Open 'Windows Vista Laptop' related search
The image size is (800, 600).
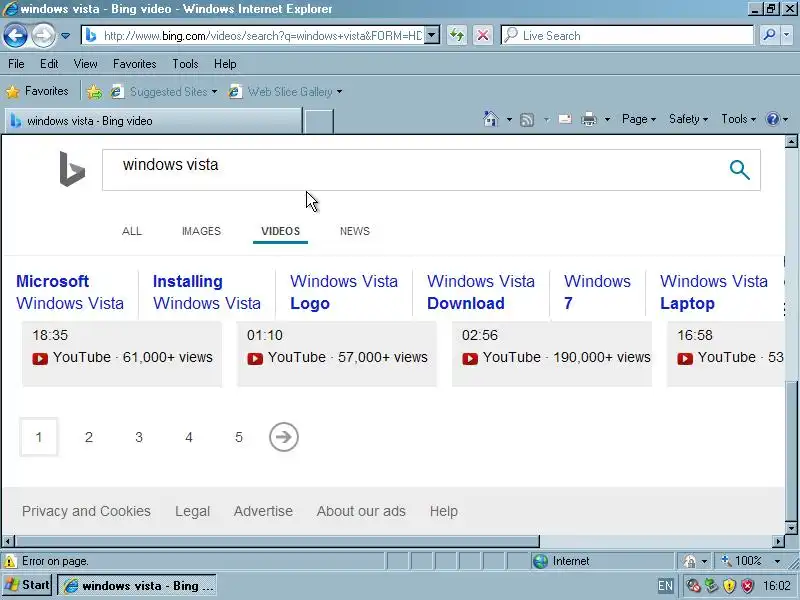713,292
